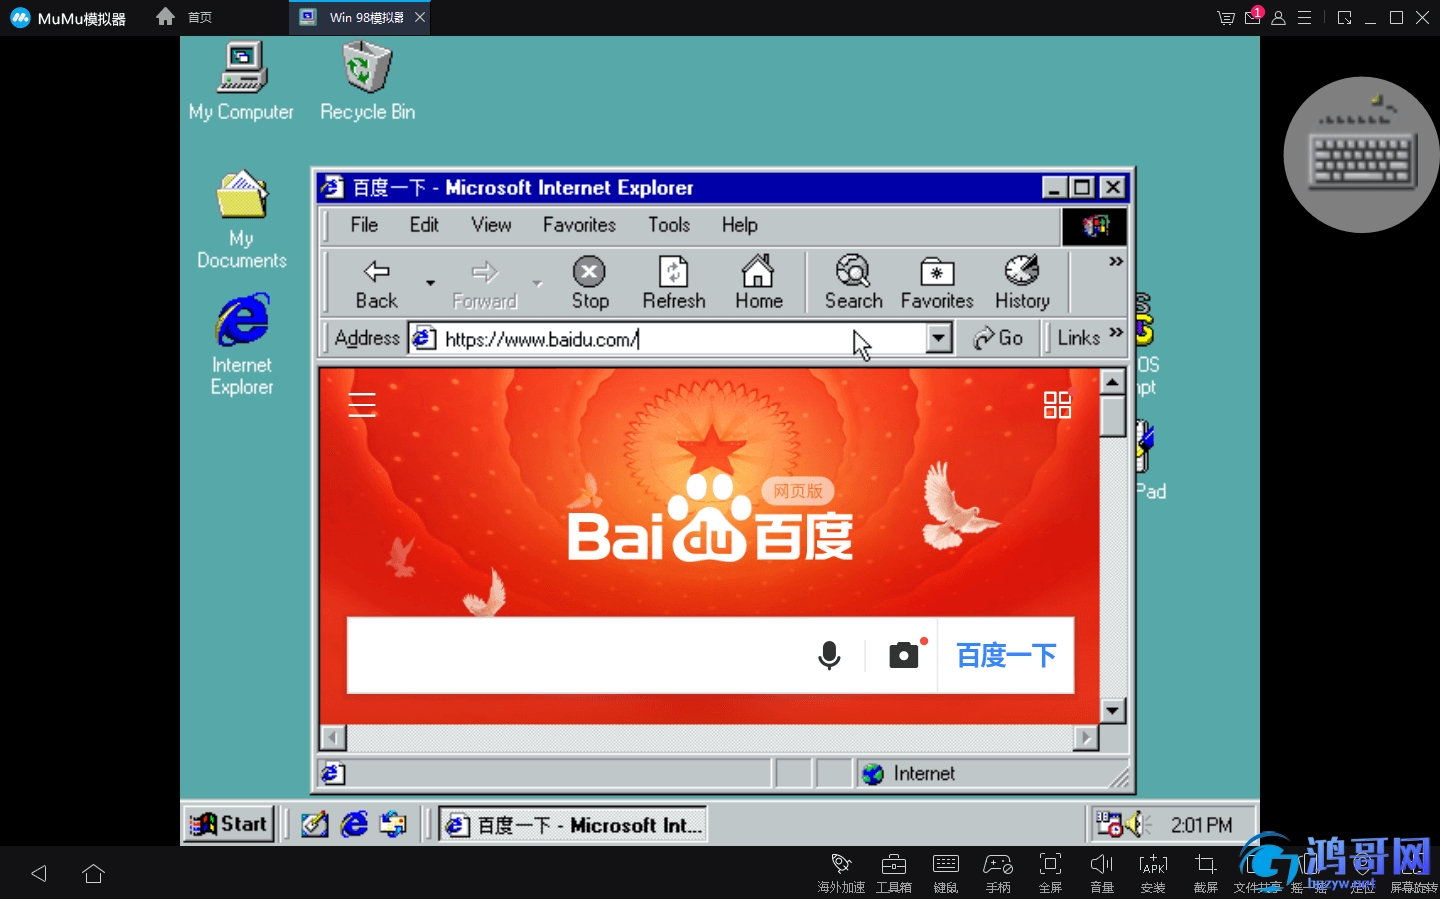Open the File menu
The height and width of the screenshot is (899, 1440).
(x=364, y=225)
